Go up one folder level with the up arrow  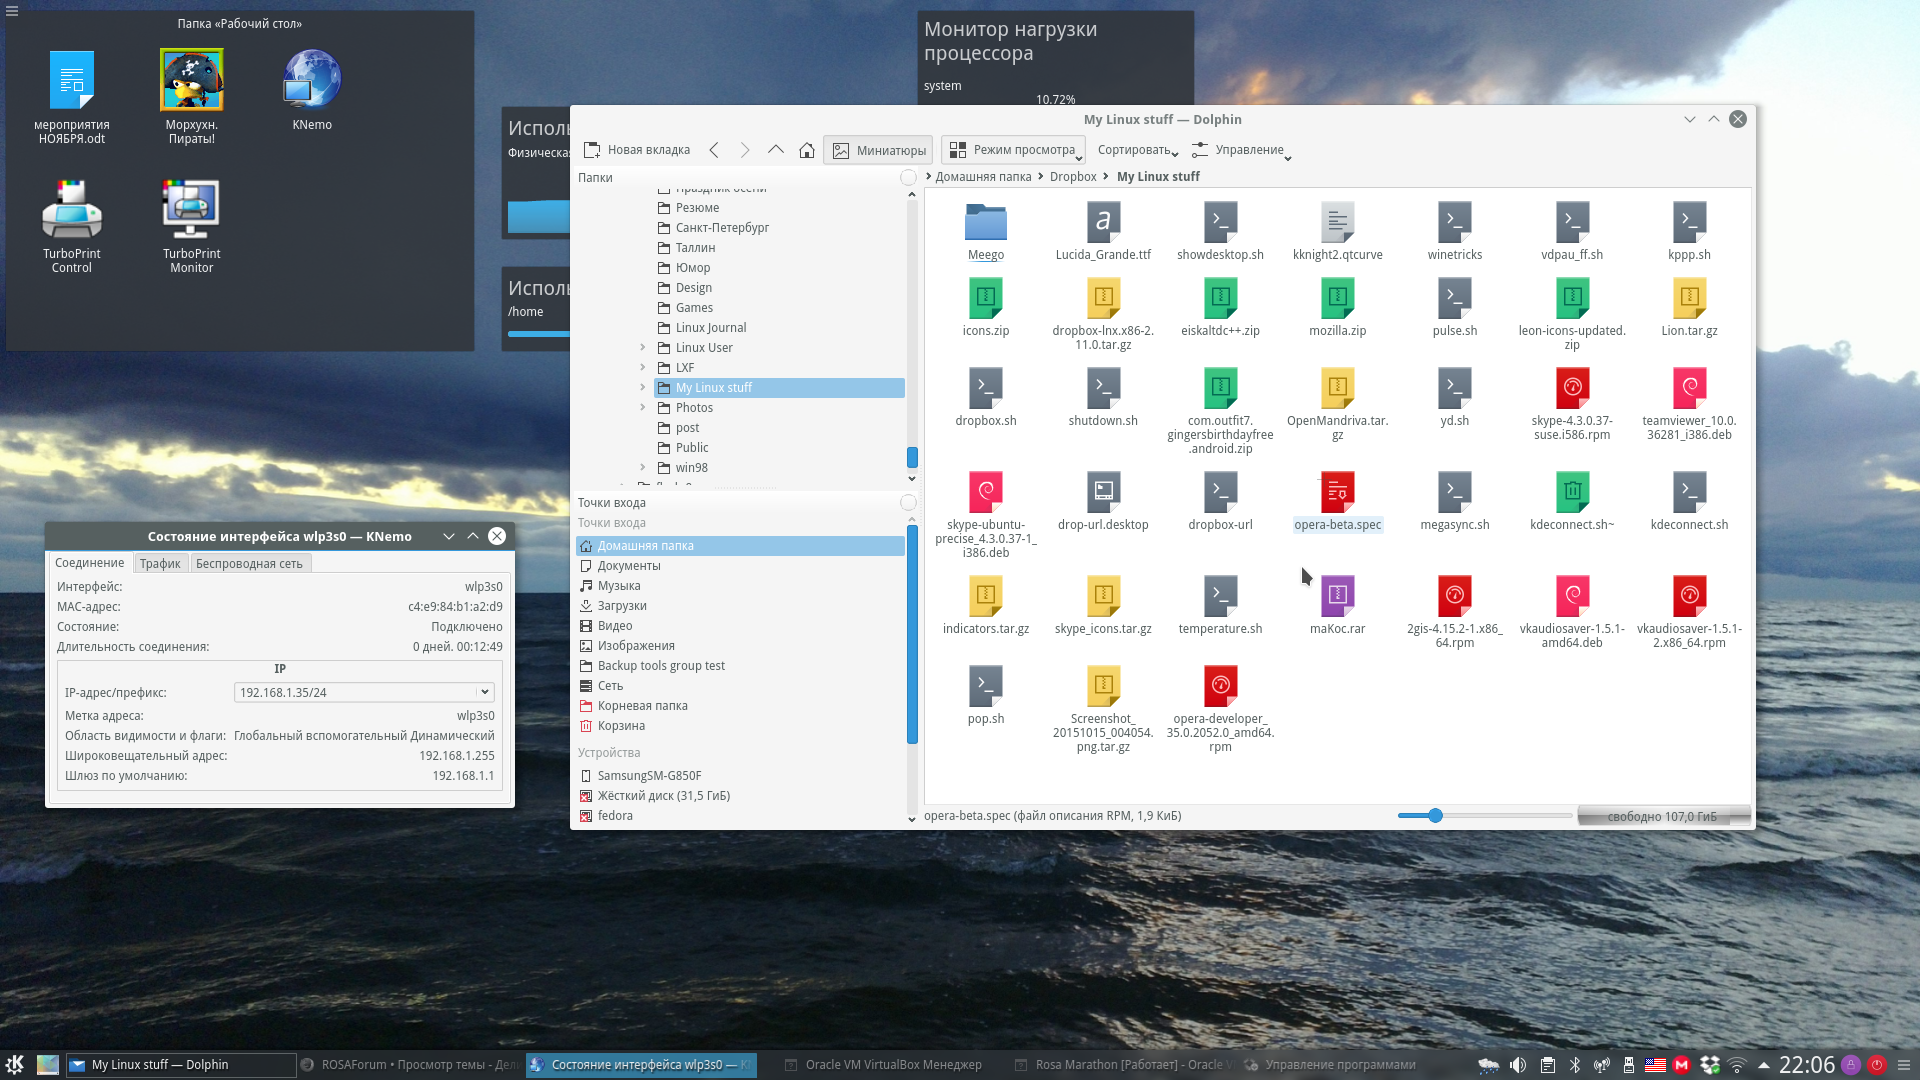coord(775,150)
